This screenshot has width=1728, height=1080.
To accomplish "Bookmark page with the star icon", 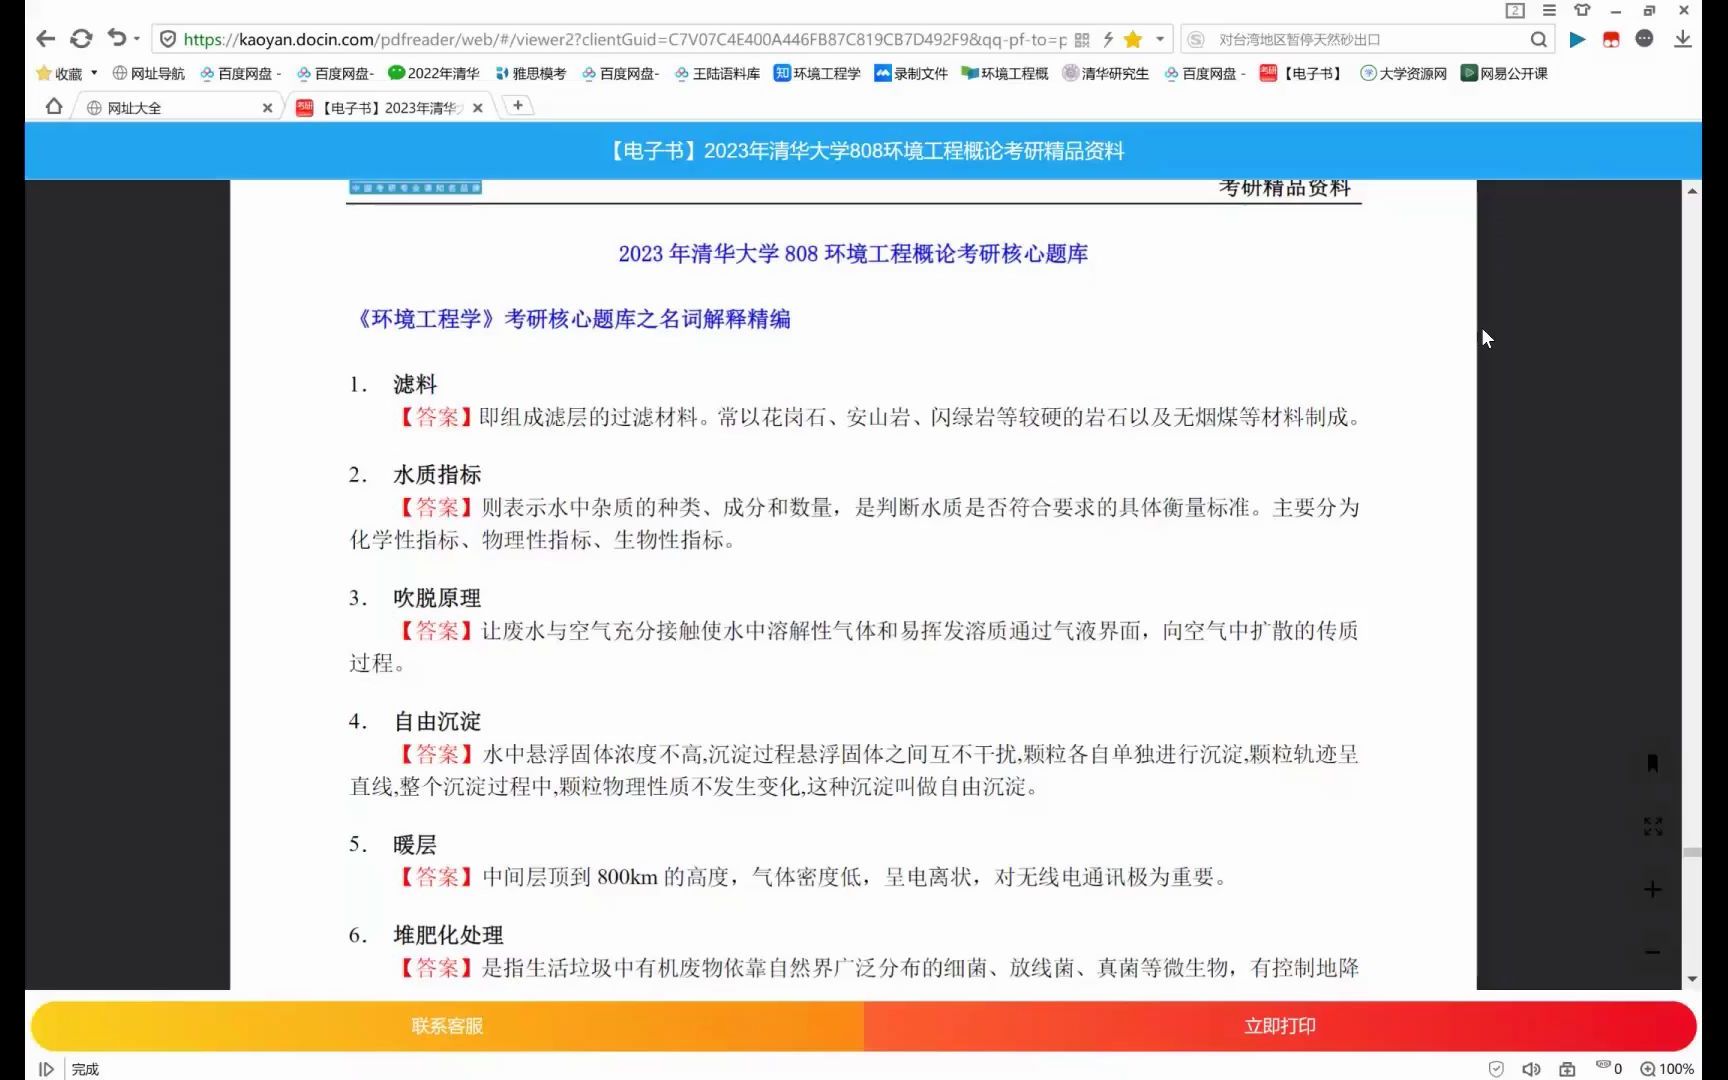I will (1133, 39).
